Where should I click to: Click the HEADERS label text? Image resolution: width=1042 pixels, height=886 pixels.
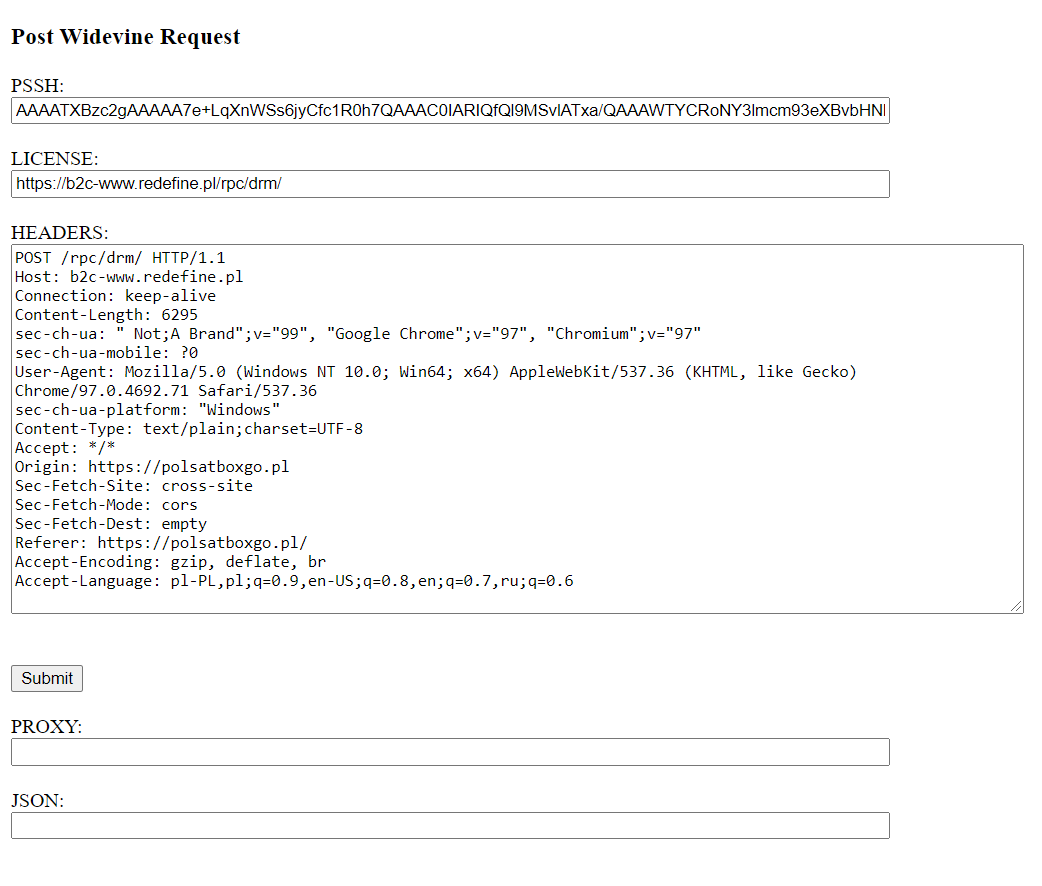(x=59, y=233)
